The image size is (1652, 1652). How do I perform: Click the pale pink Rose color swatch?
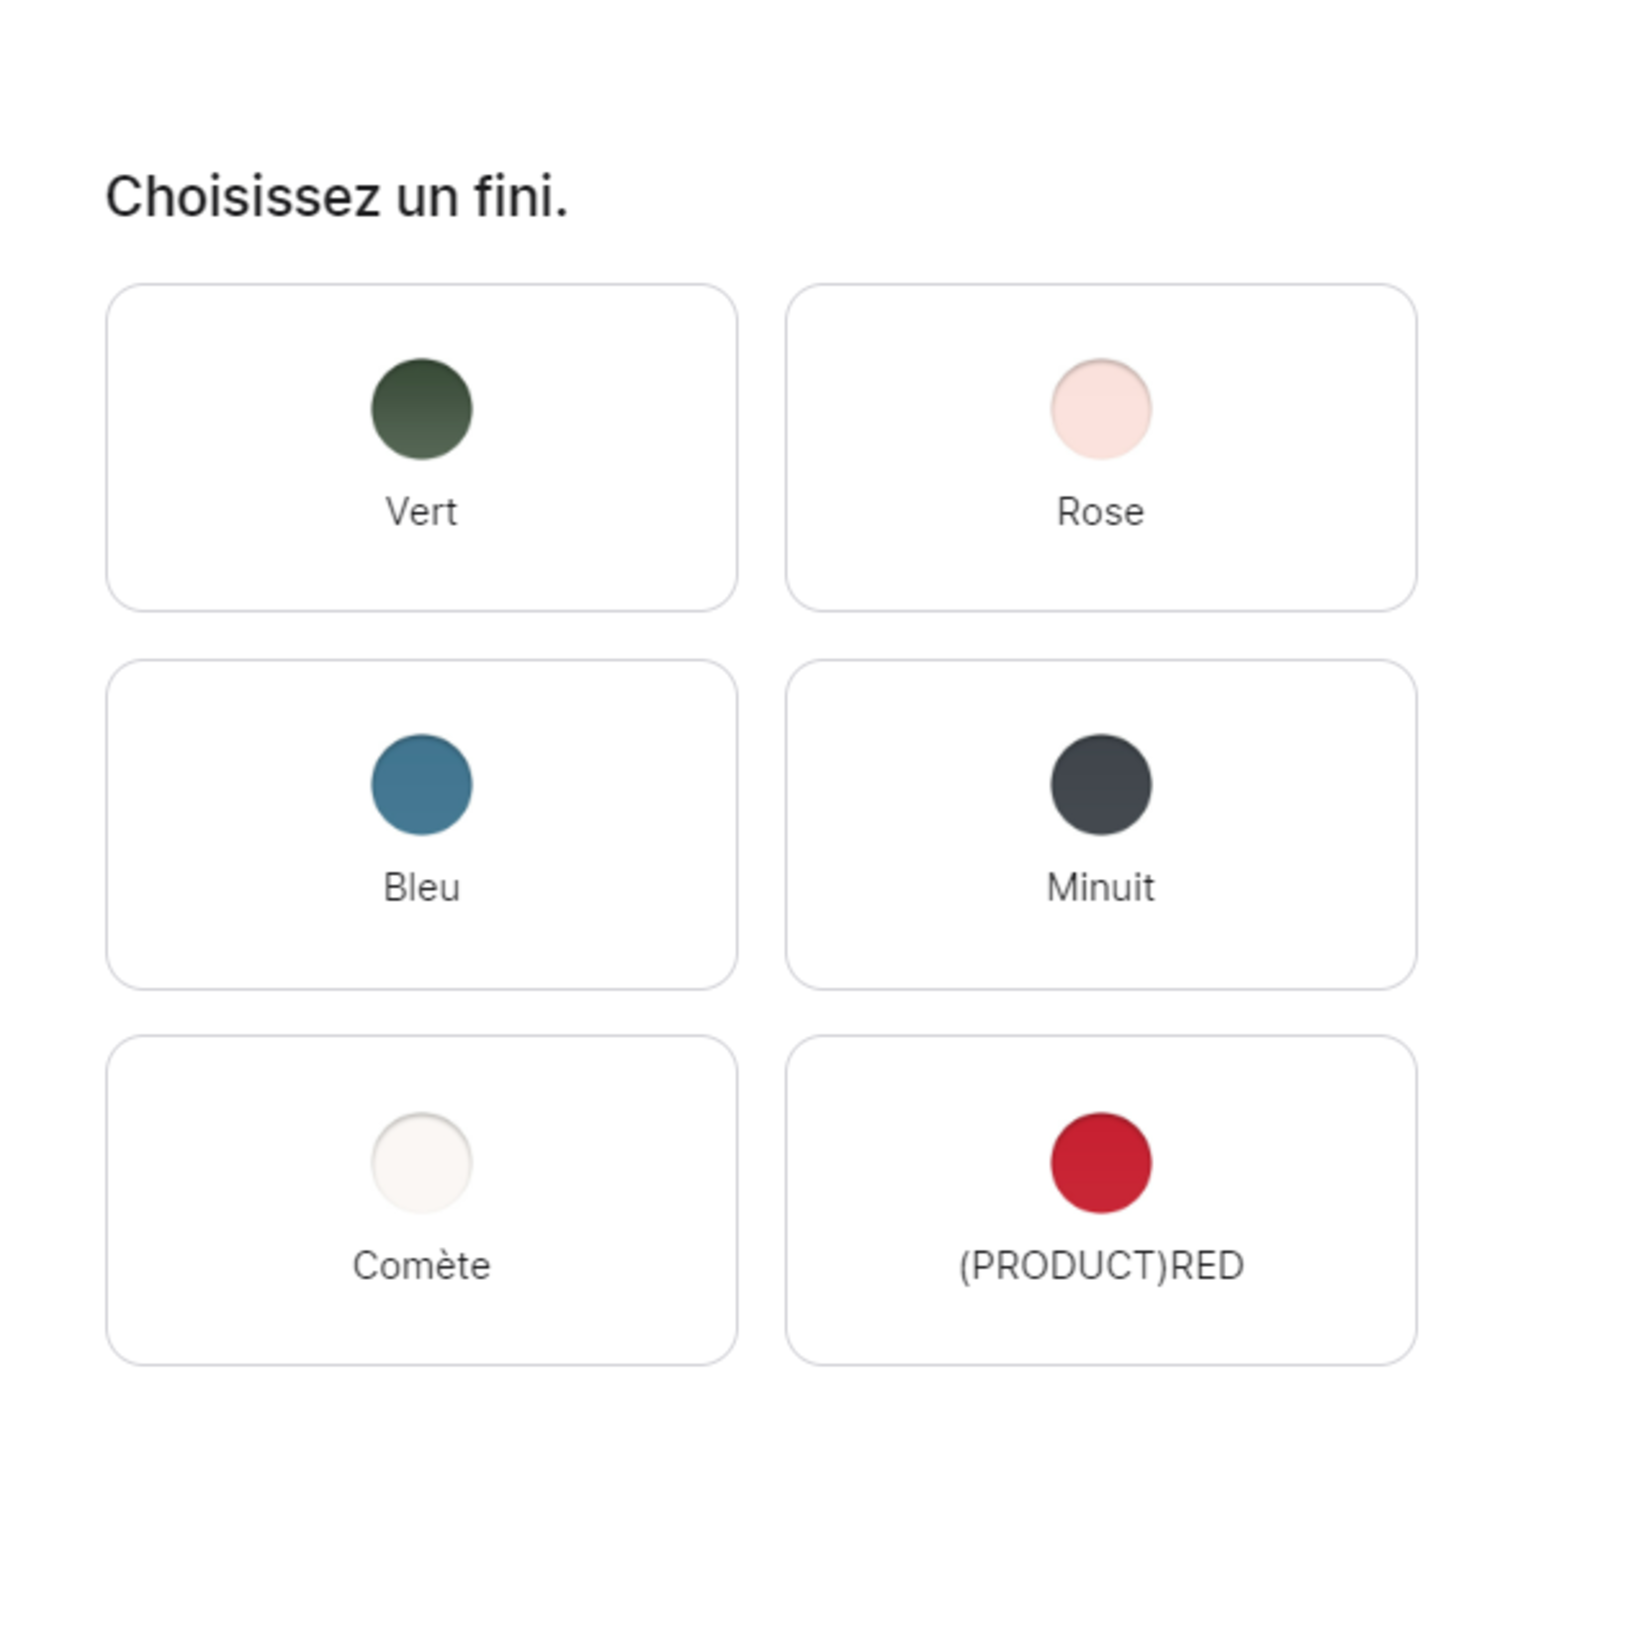[x=1100, y=409]
